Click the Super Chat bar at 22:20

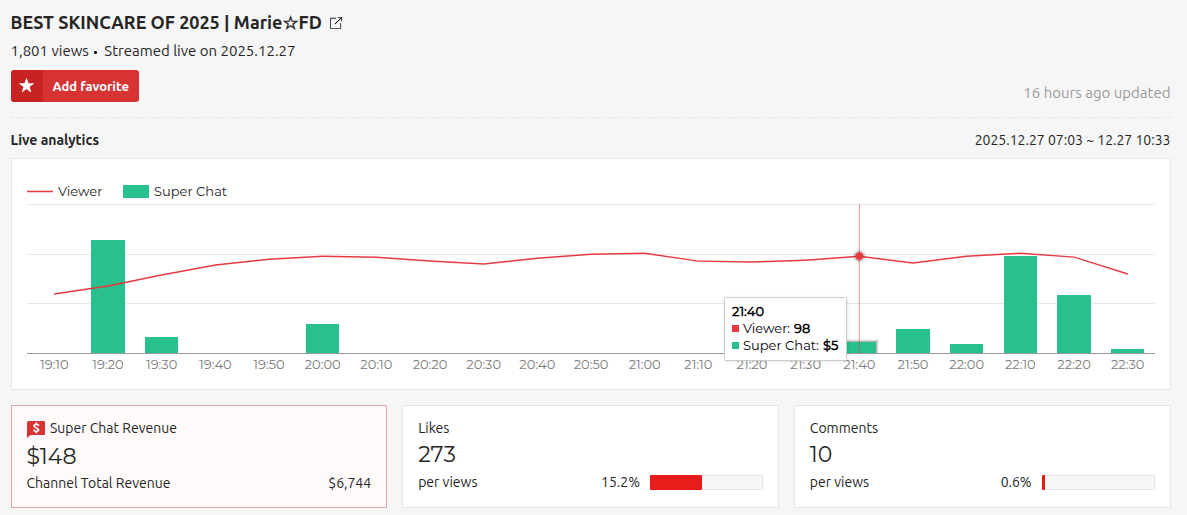pyautogui.click(x=1073, y=324)
